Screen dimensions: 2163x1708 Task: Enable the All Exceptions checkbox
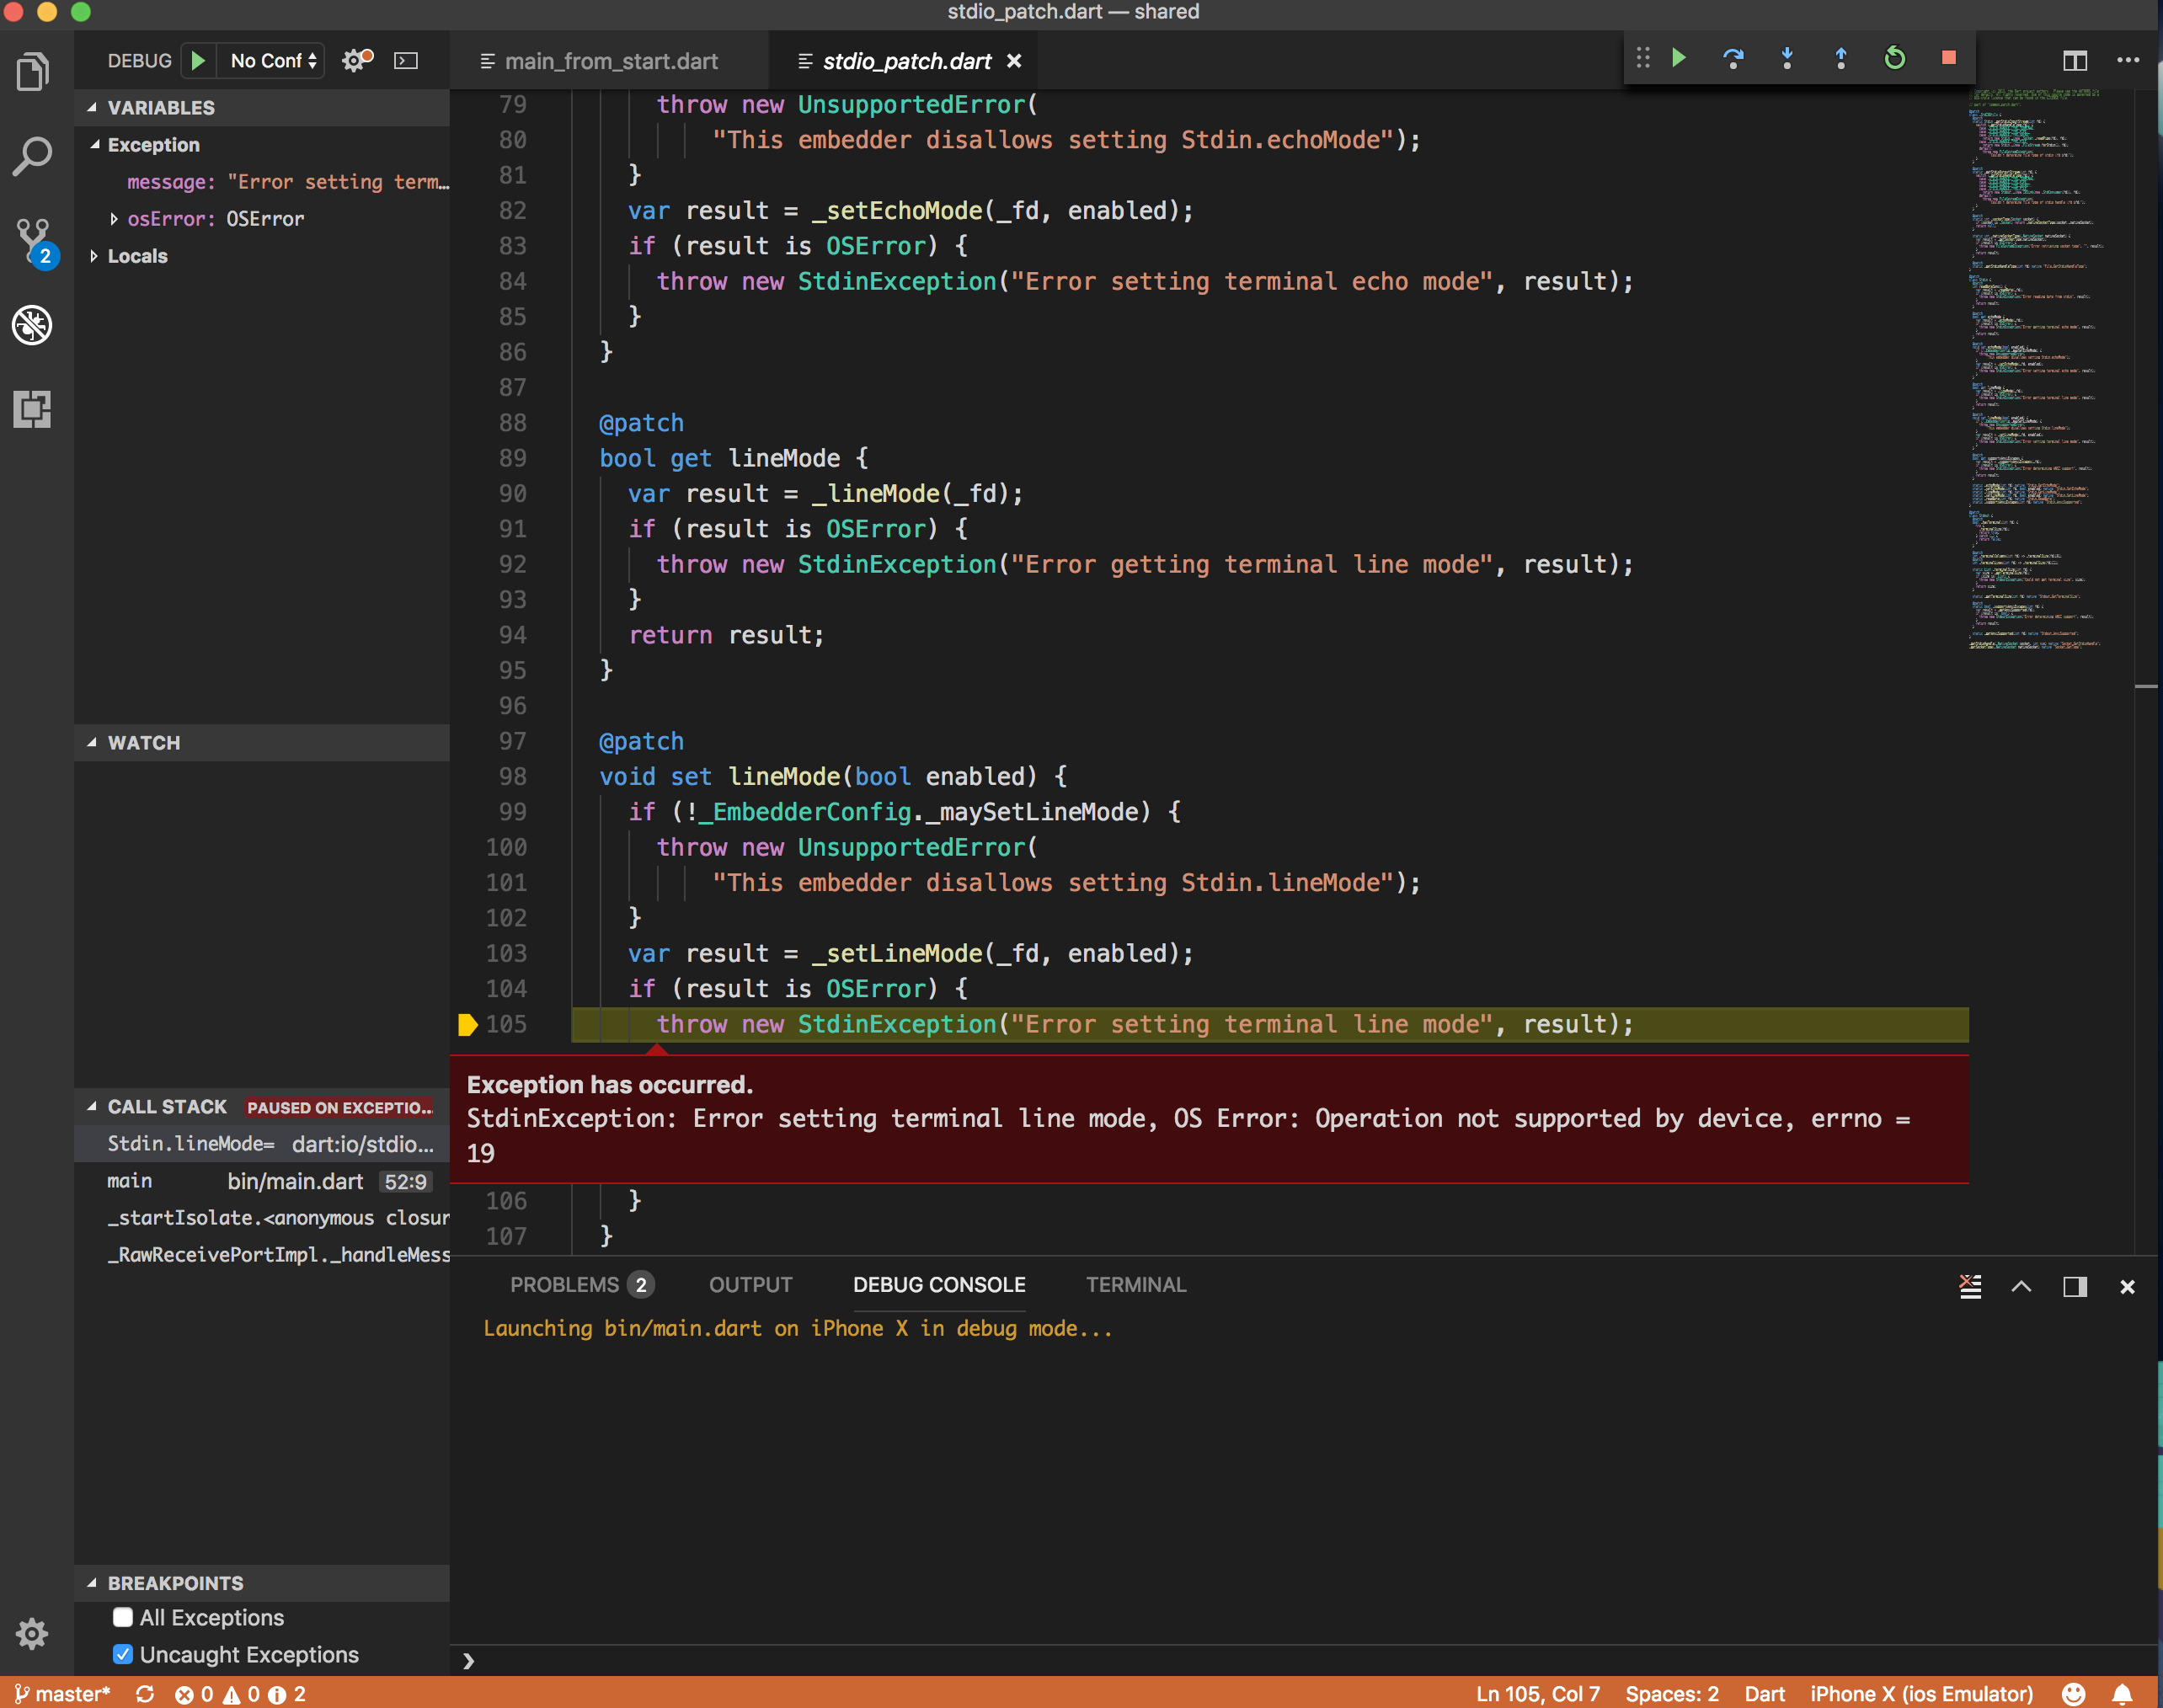click(123, 1617)
